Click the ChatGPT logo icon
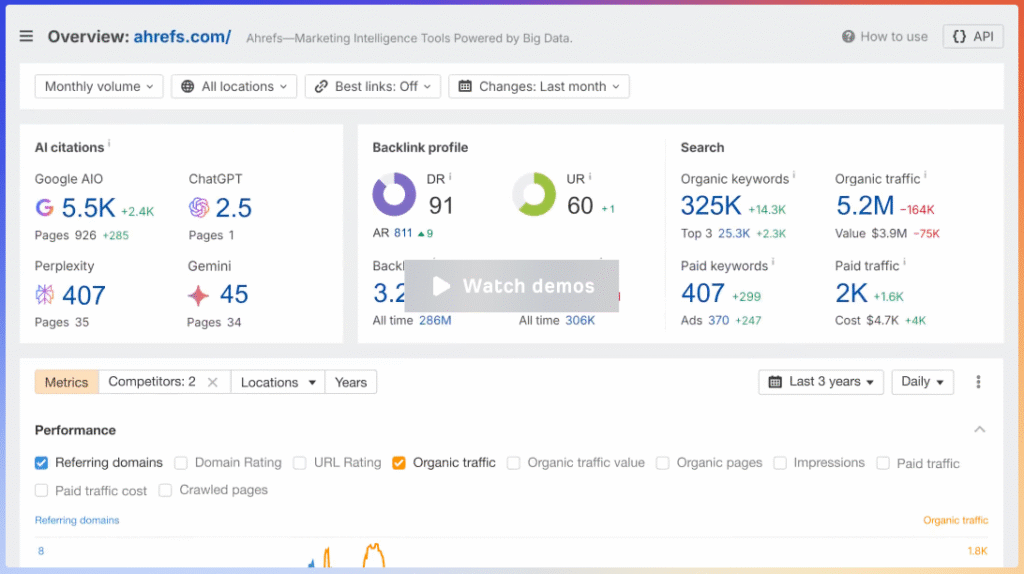The image size is (1024, 574). coord(199,208)
